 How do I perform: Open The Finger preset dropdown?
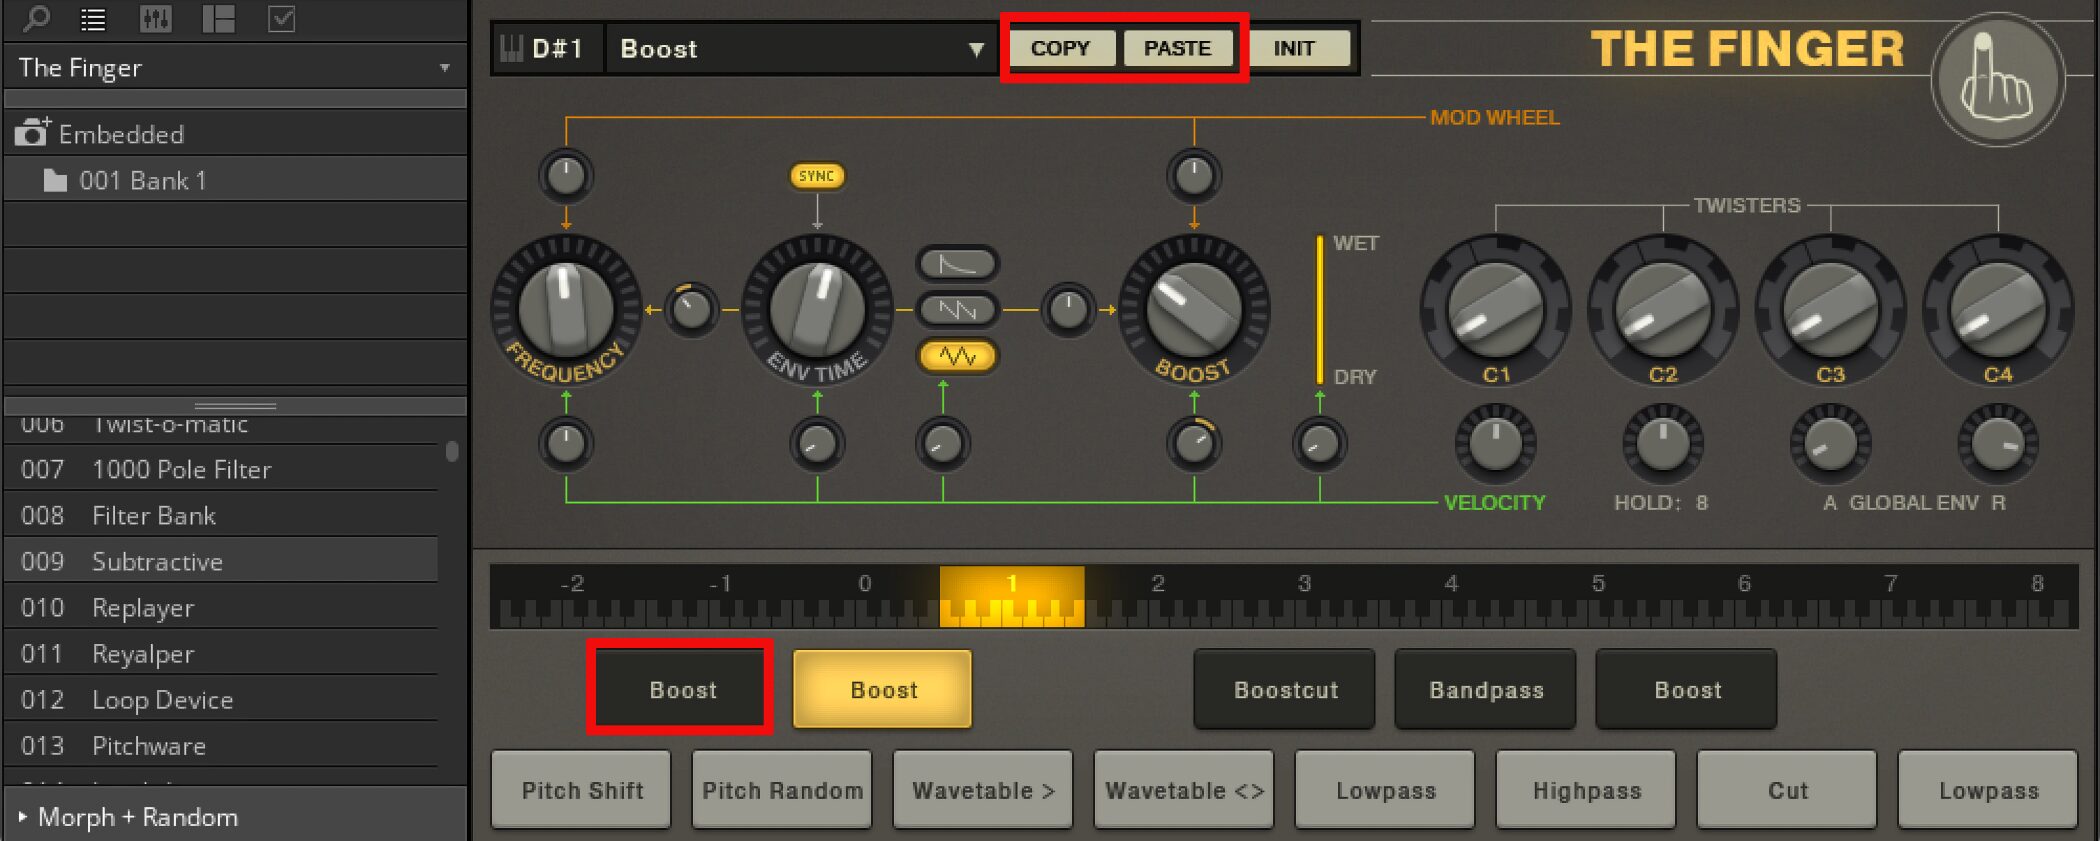point(235,67)
